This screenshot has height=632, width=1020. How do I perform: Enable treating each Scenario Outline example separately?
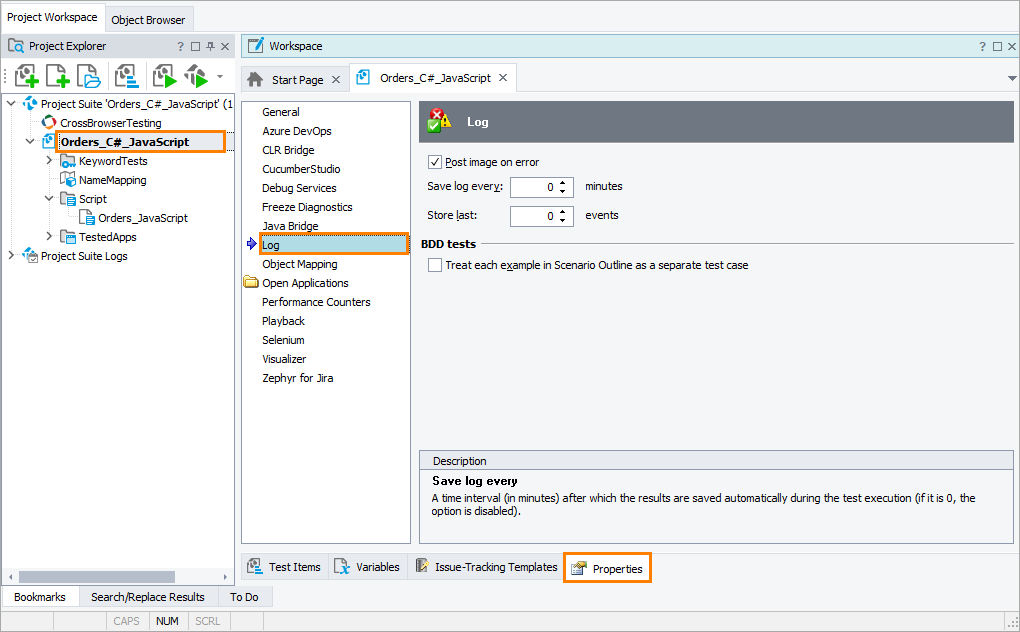pos(435,265)
